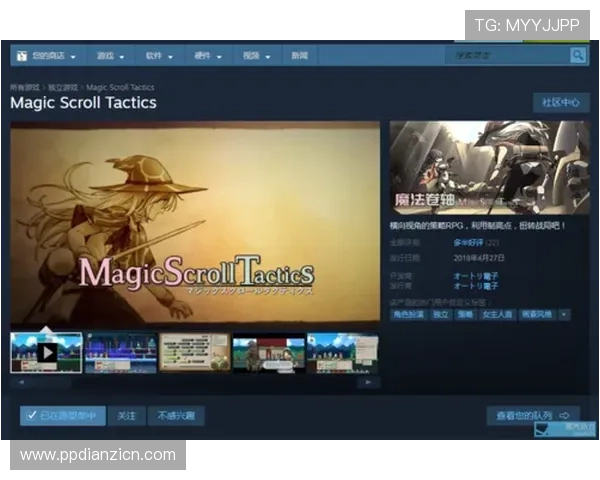Image resolution: width=600 pixels, height=480 pixels.
Task: Click the developer オートリ電子 link
Action: coord(476,276)
